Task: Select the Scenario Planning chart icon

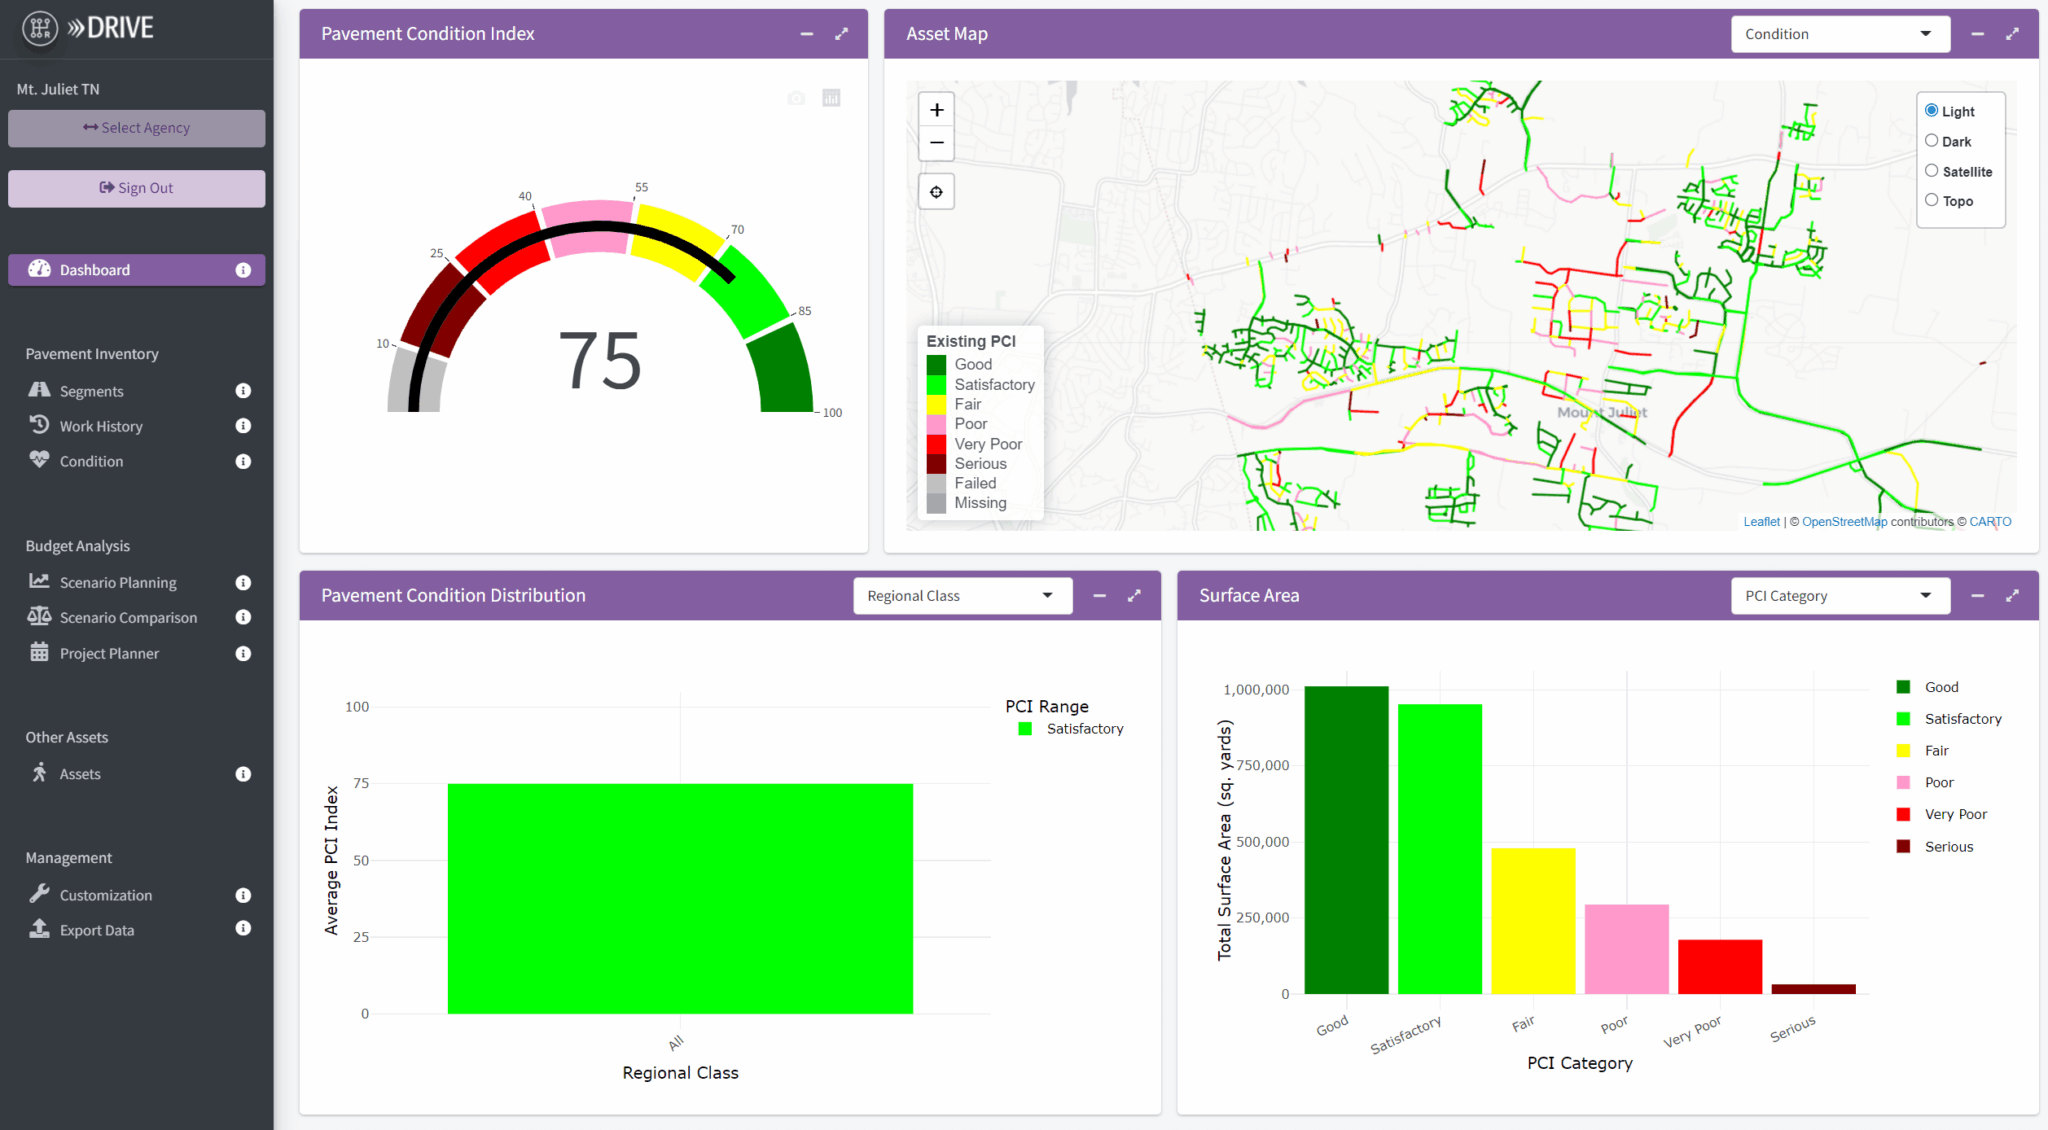Action: click(x=40, y=582)
